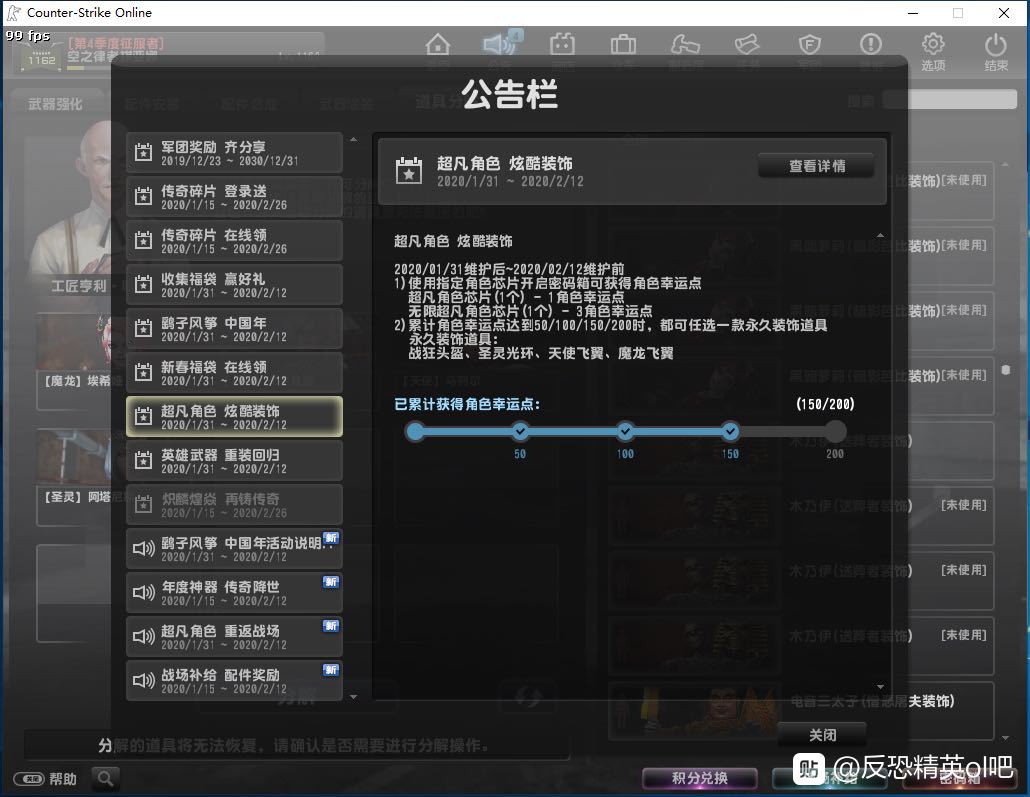This screenshot has height=797, width=1030.
Task: Select 传奇碎片 在线领 announcement
Action: pyautogui.click(x=234, y=240)
